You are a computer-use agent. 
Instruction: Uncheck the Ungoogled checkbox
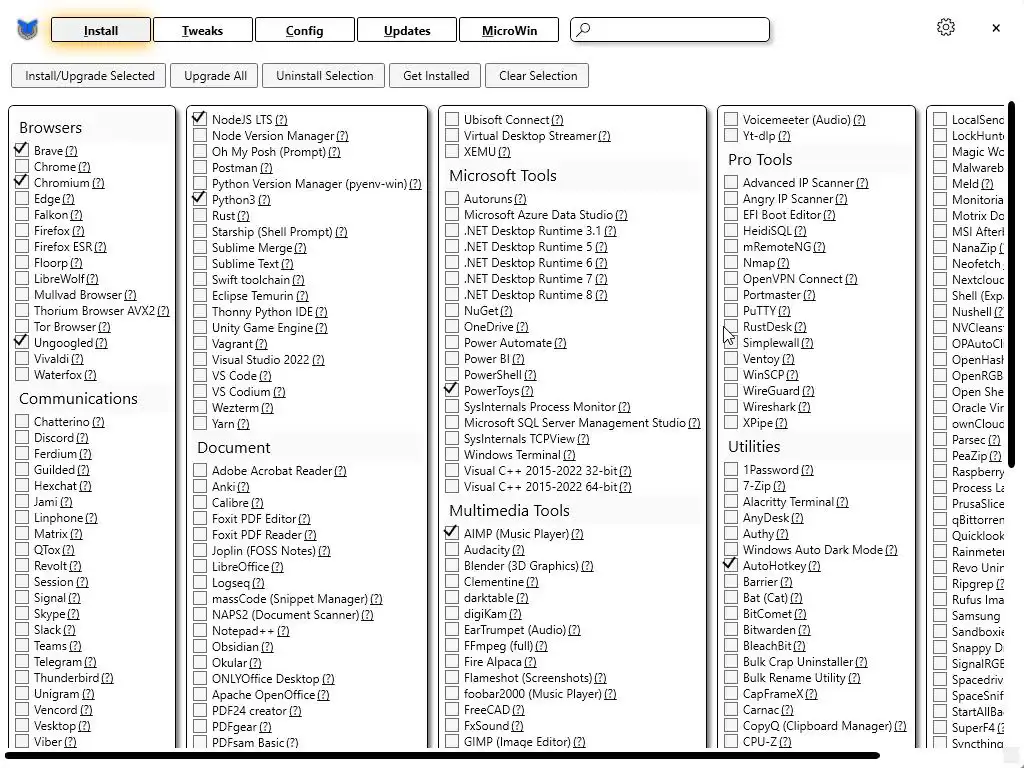pos(22,342)
